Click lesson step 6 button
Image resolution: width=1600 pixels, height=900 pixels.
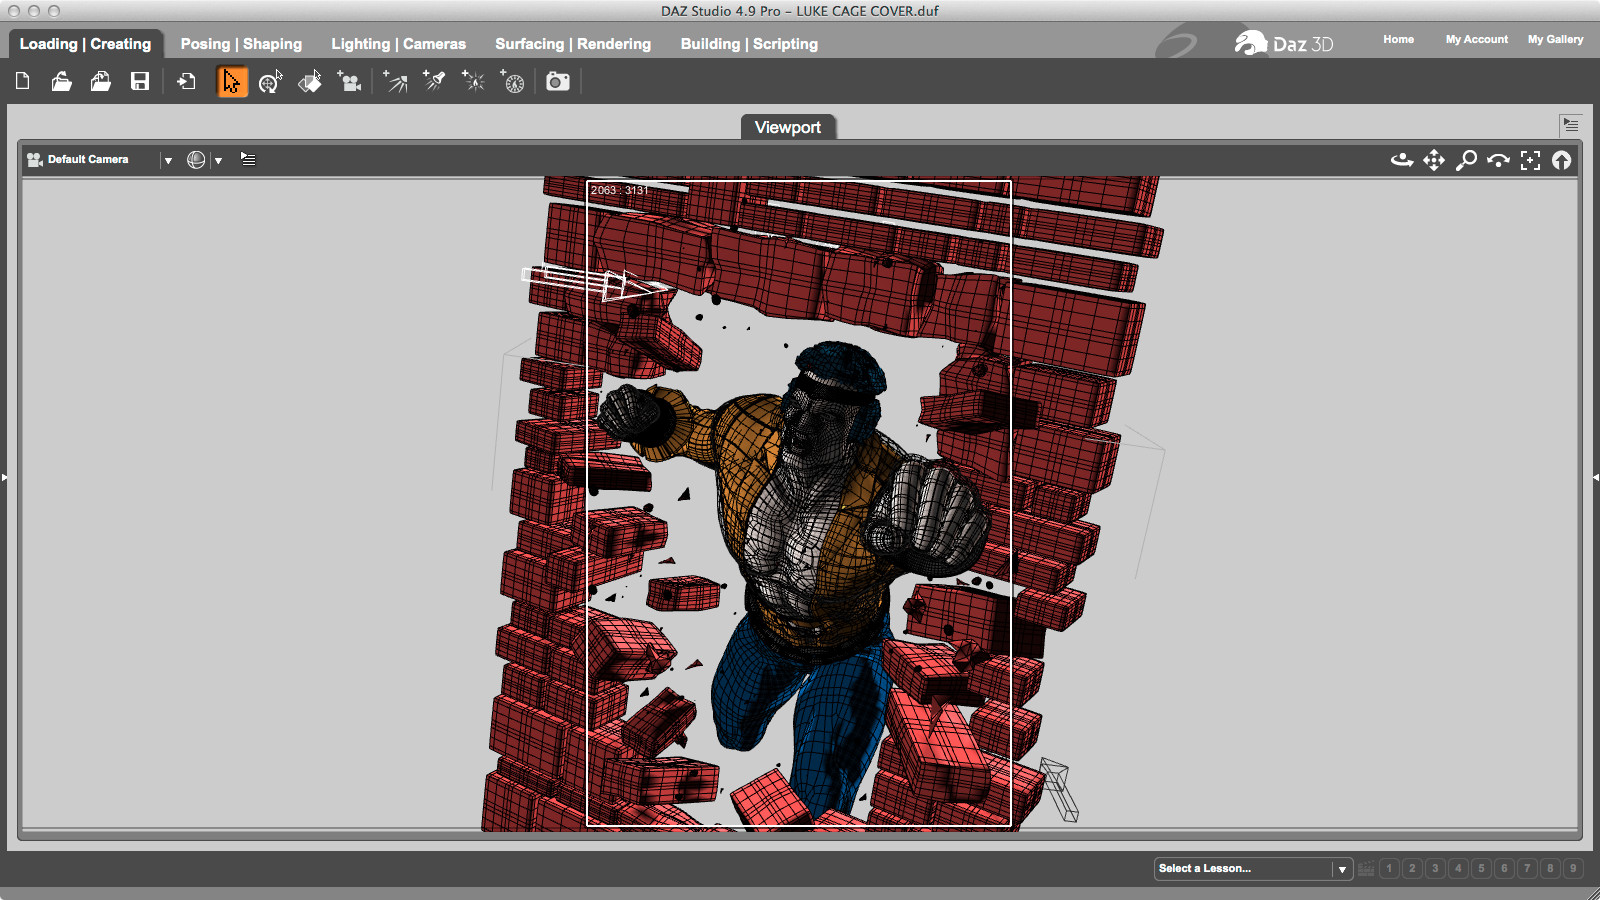coord(1504,868)
